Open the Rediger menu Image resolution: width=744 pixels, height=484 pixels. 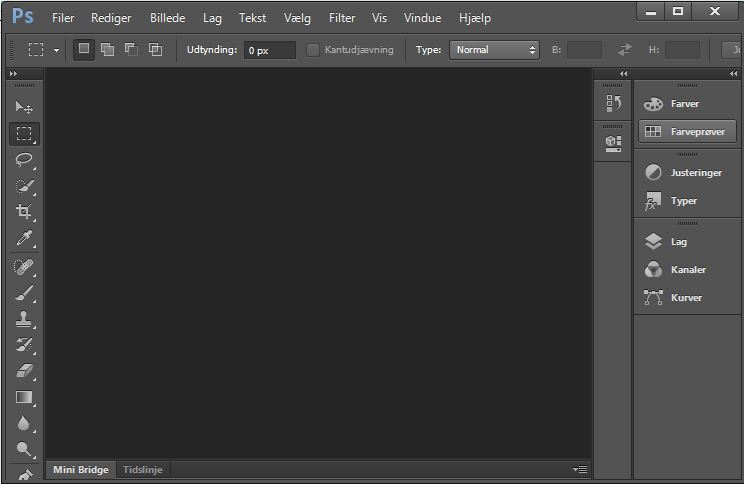click(111, 18)
